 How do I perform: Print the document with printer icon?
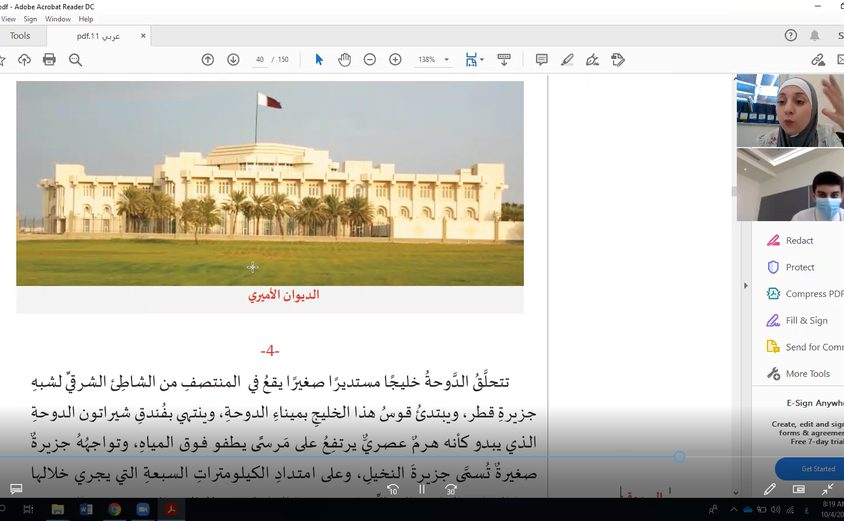49,60
